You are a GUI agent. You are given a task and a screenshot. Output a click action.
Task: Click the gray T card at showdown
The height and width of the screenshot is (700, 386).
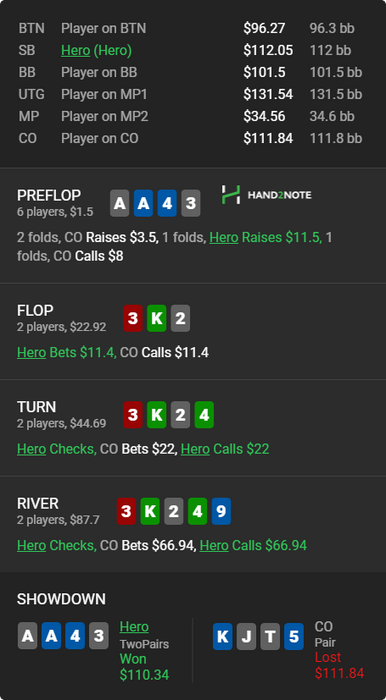(270, 636)
